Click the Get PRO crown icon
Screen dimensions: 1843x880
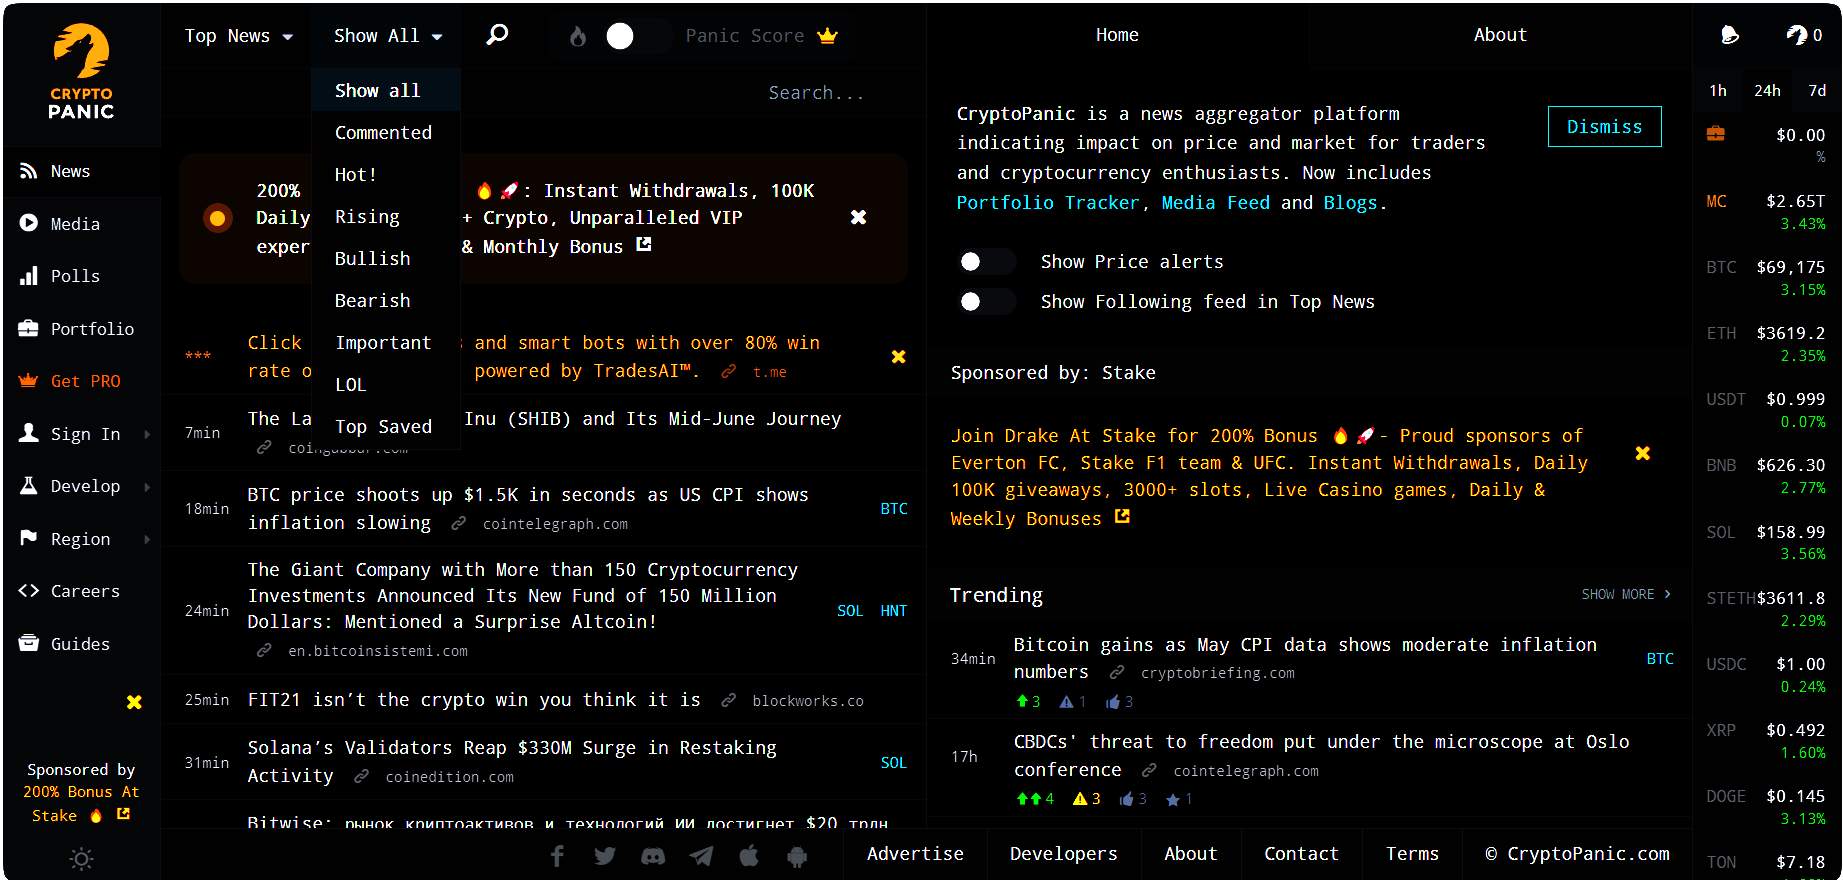point(28,381)
